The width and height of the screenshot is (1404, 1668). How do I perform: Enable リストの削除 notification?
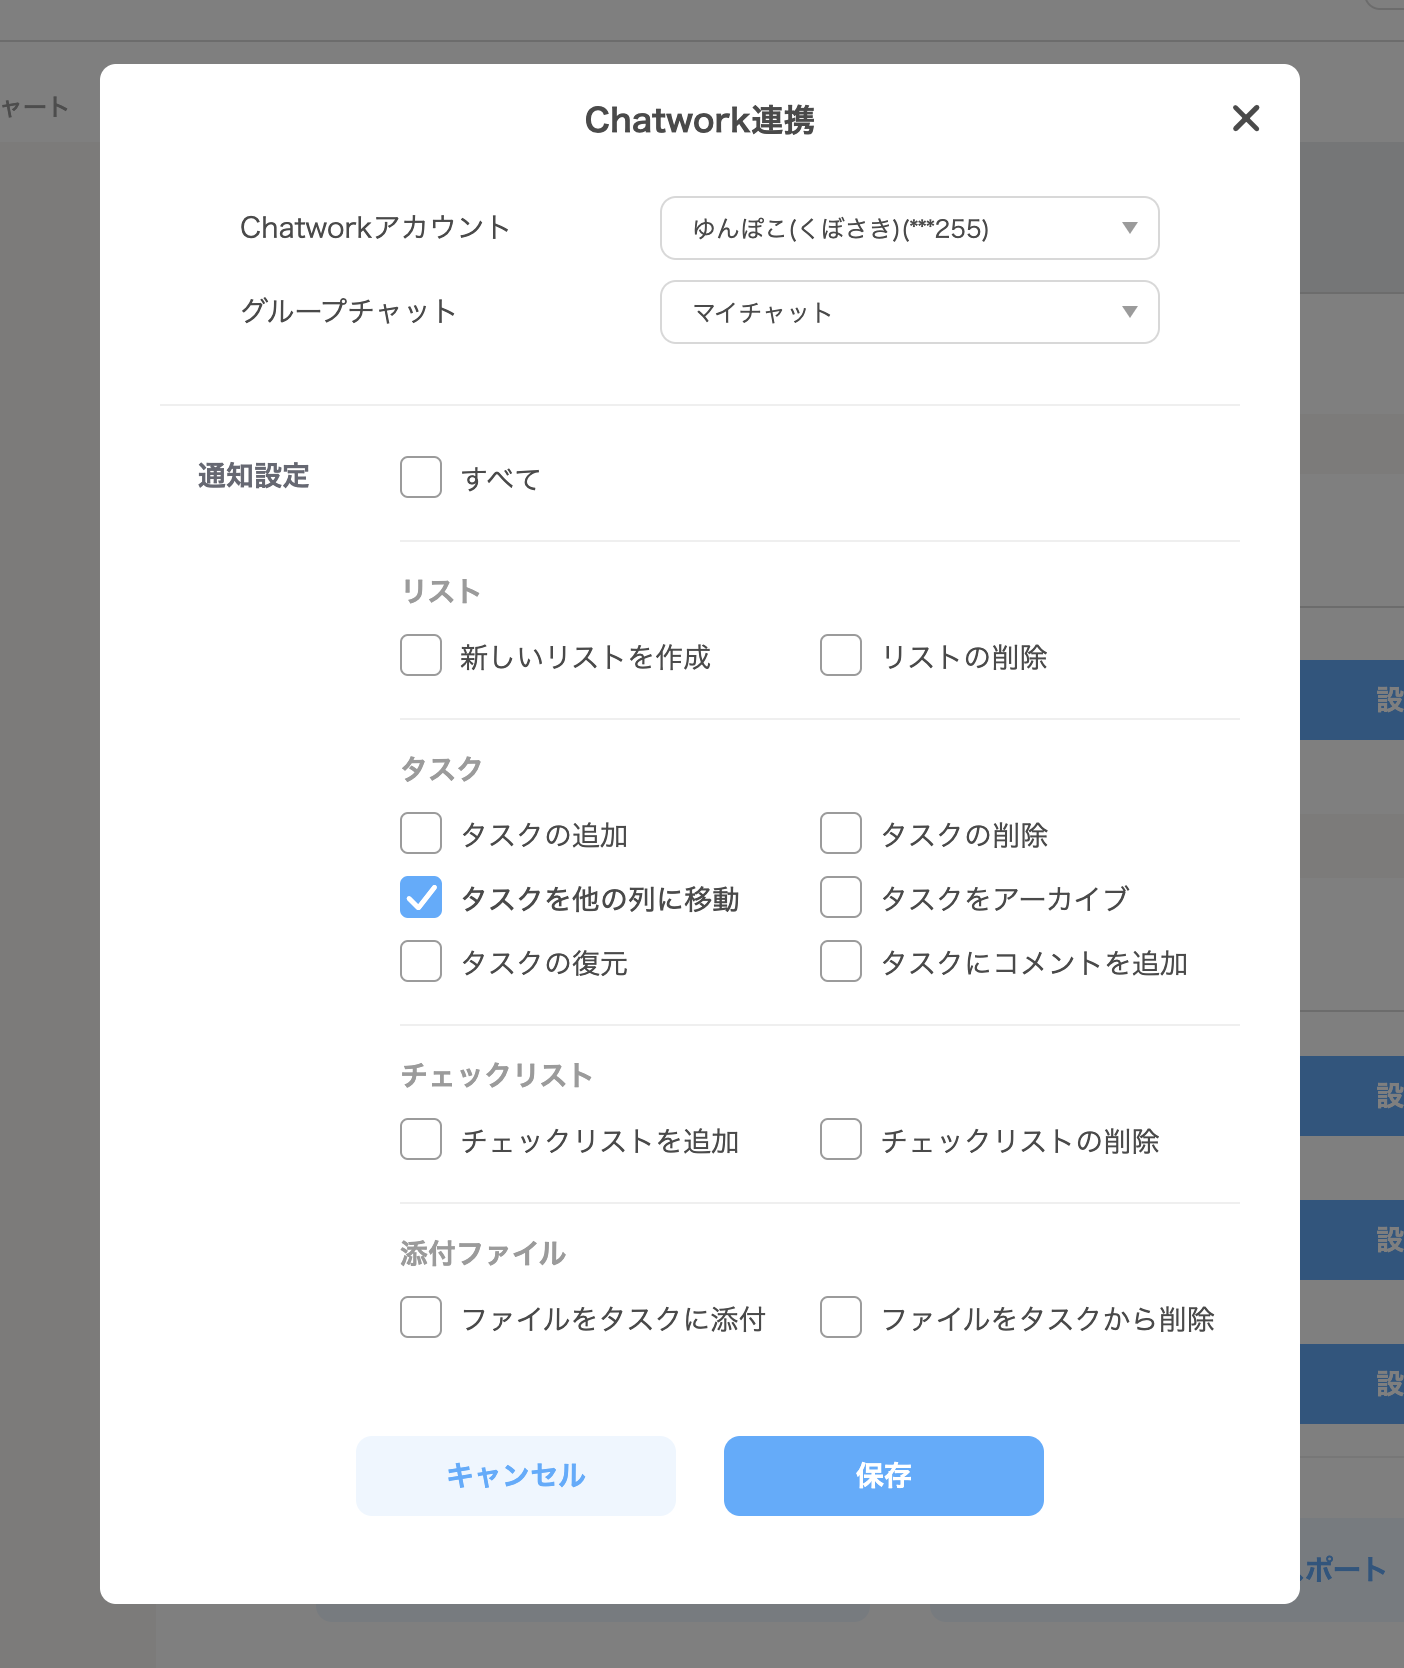pyautogui.click(x=841, y=655)
